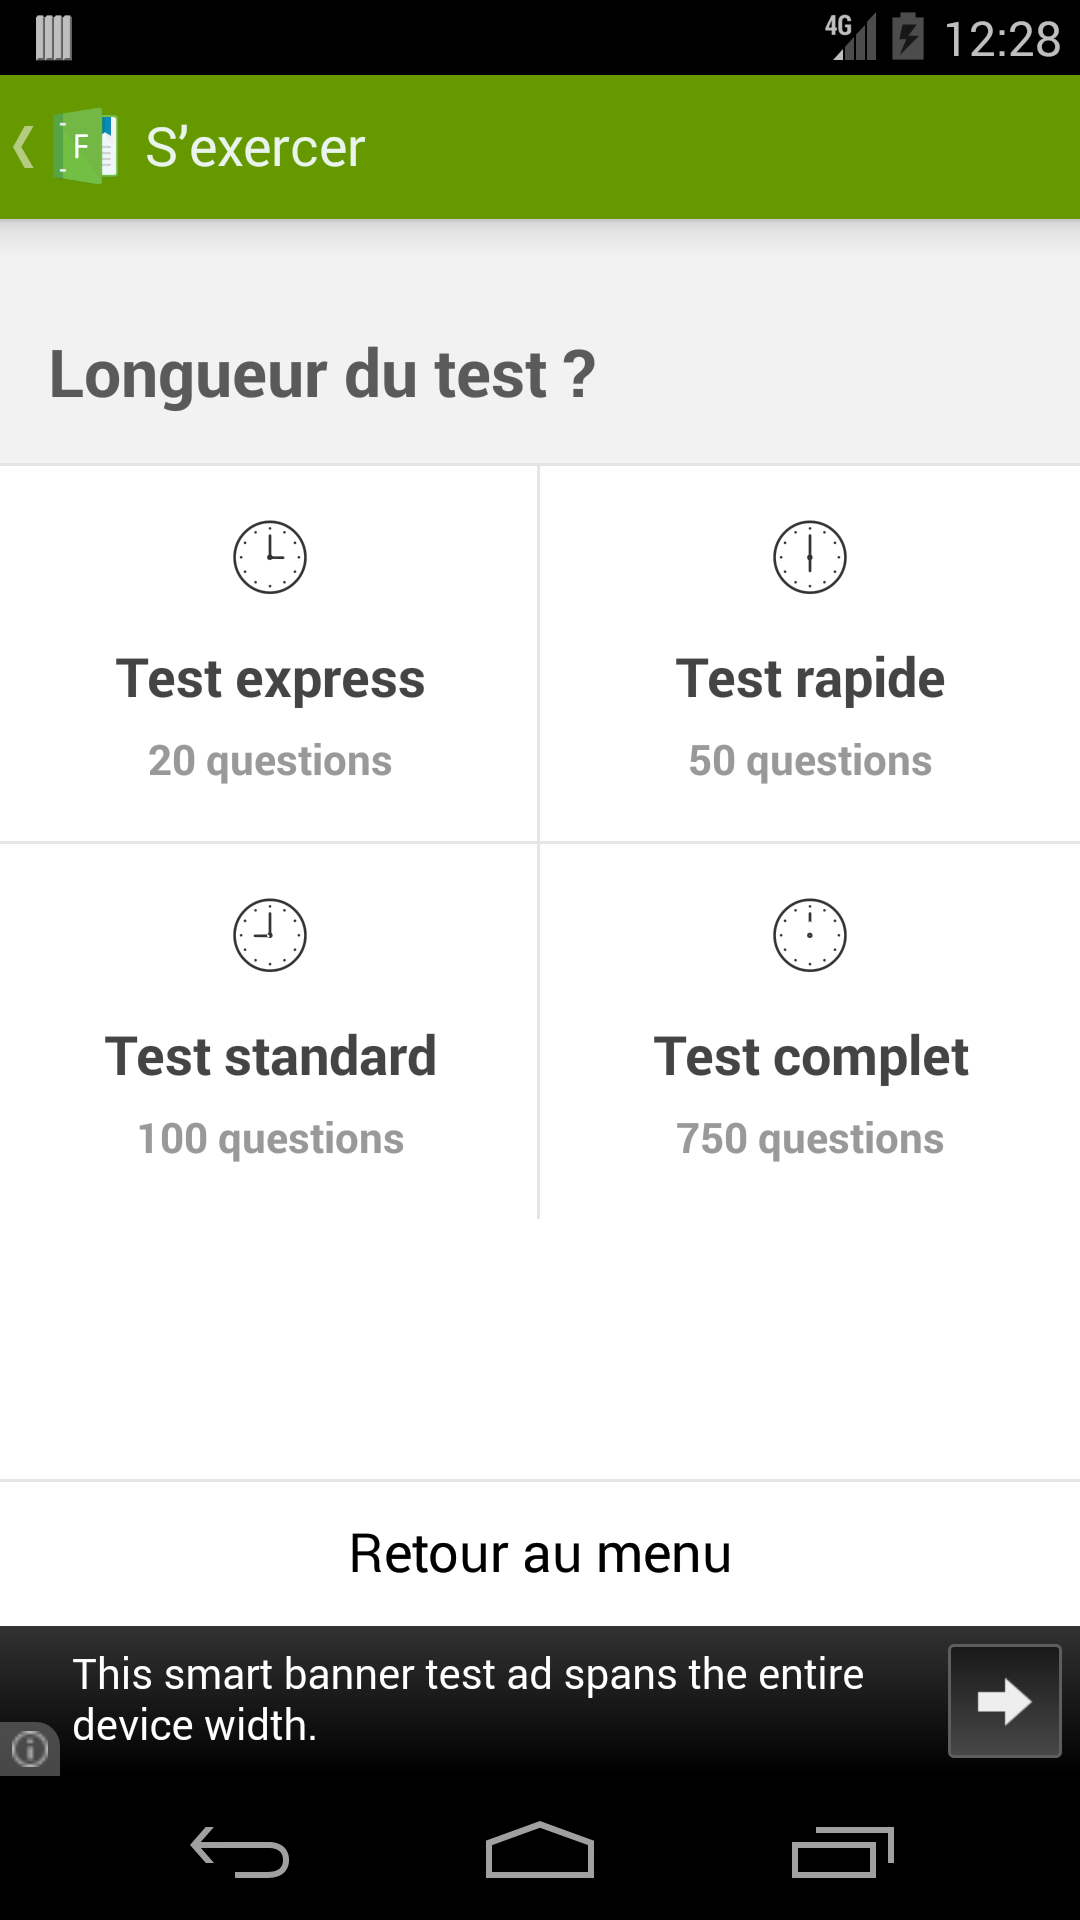Tap the smart banner test ad text
Viewport: 1080px width, 1920px height.
click(x=468, y=1700)
